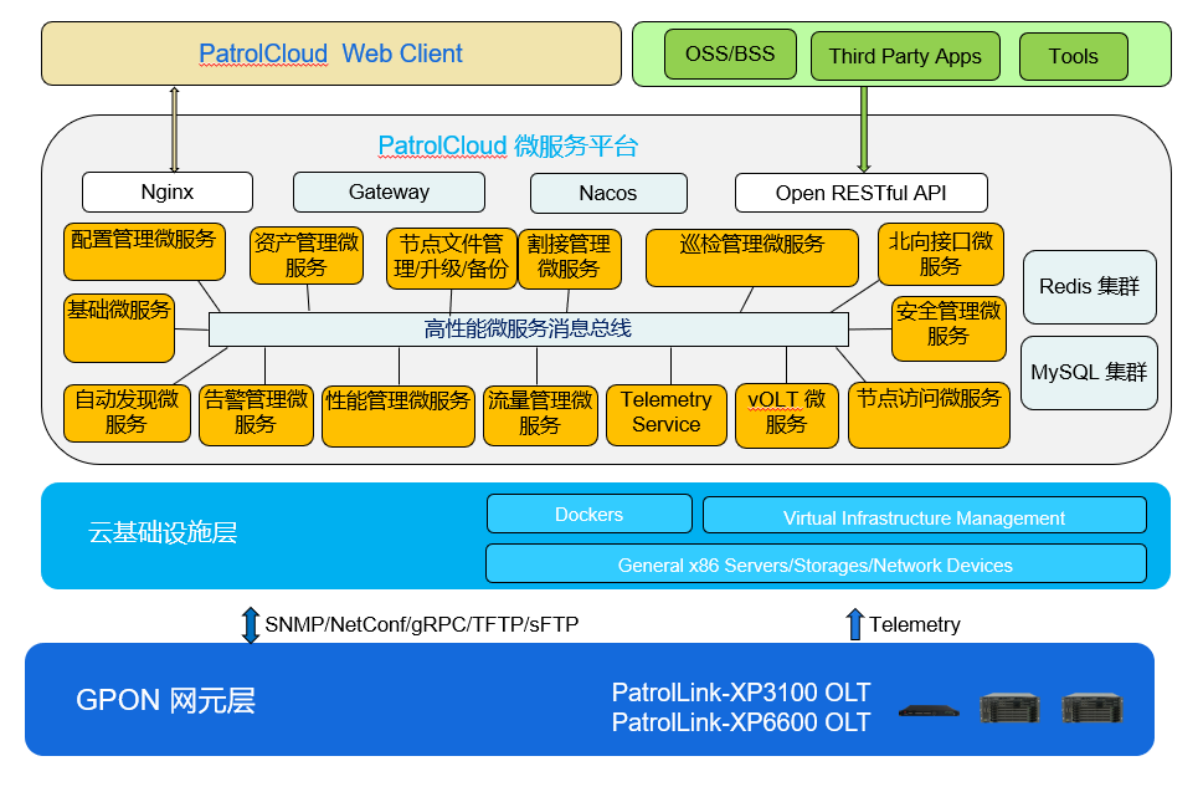This screenshot has height=797, width=1199.
Task: Select the Nginx box
Action: pyautogui.click(x=167, y=192)
